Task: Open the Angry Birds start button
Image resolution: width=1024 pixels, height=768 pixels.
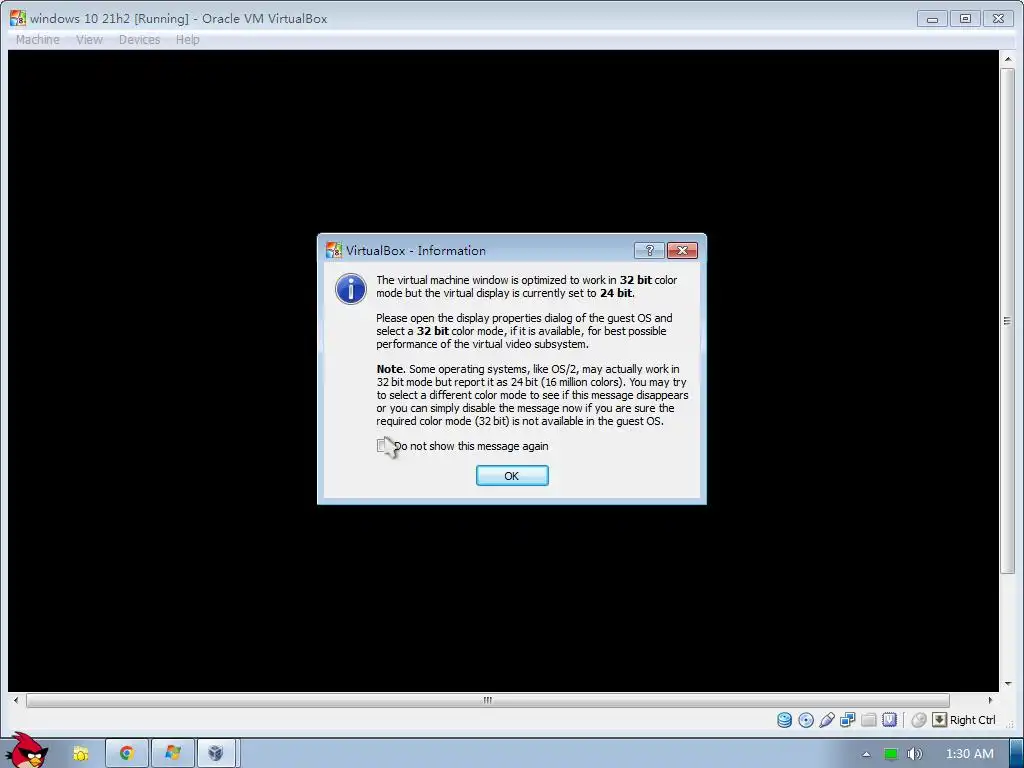Action: [x=26, y=751]
